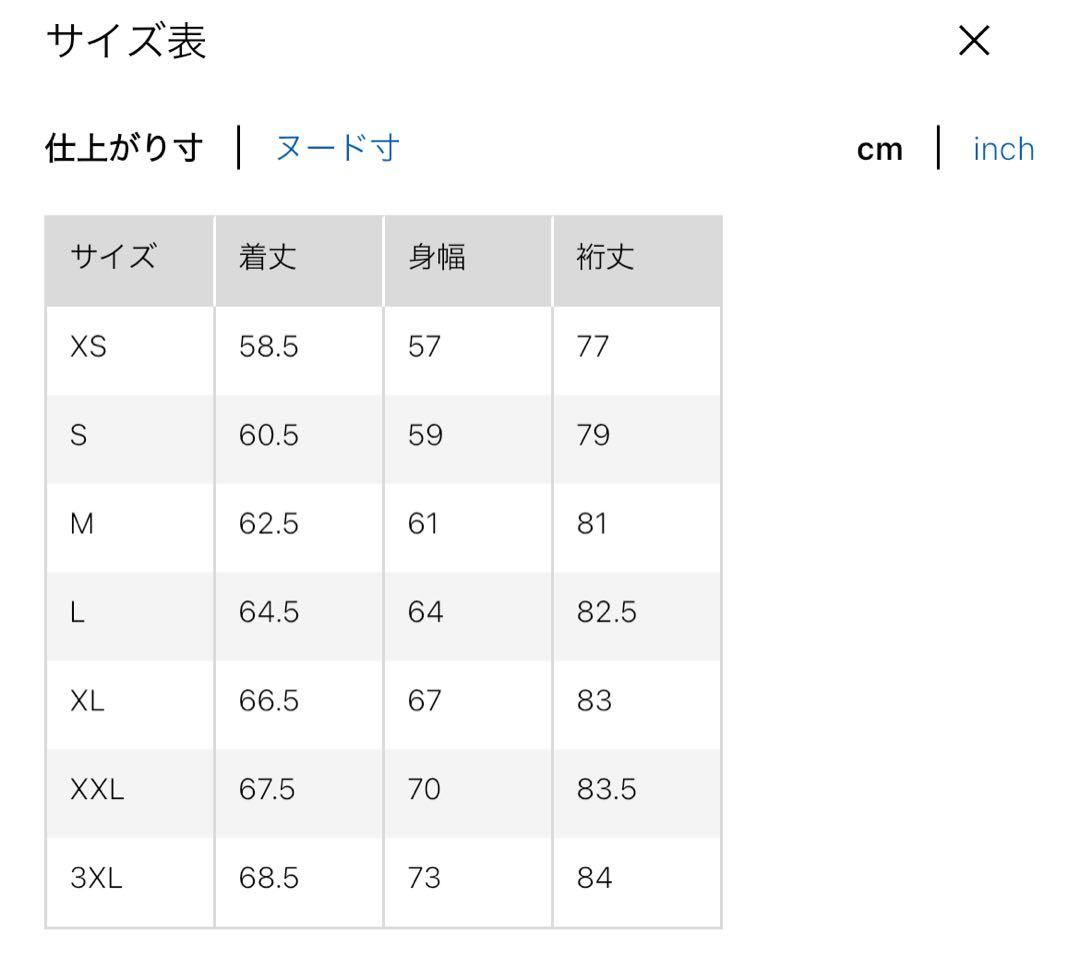The image size is (1080, 972).
Task: Select the S size row label
Action: pos(78,436)
